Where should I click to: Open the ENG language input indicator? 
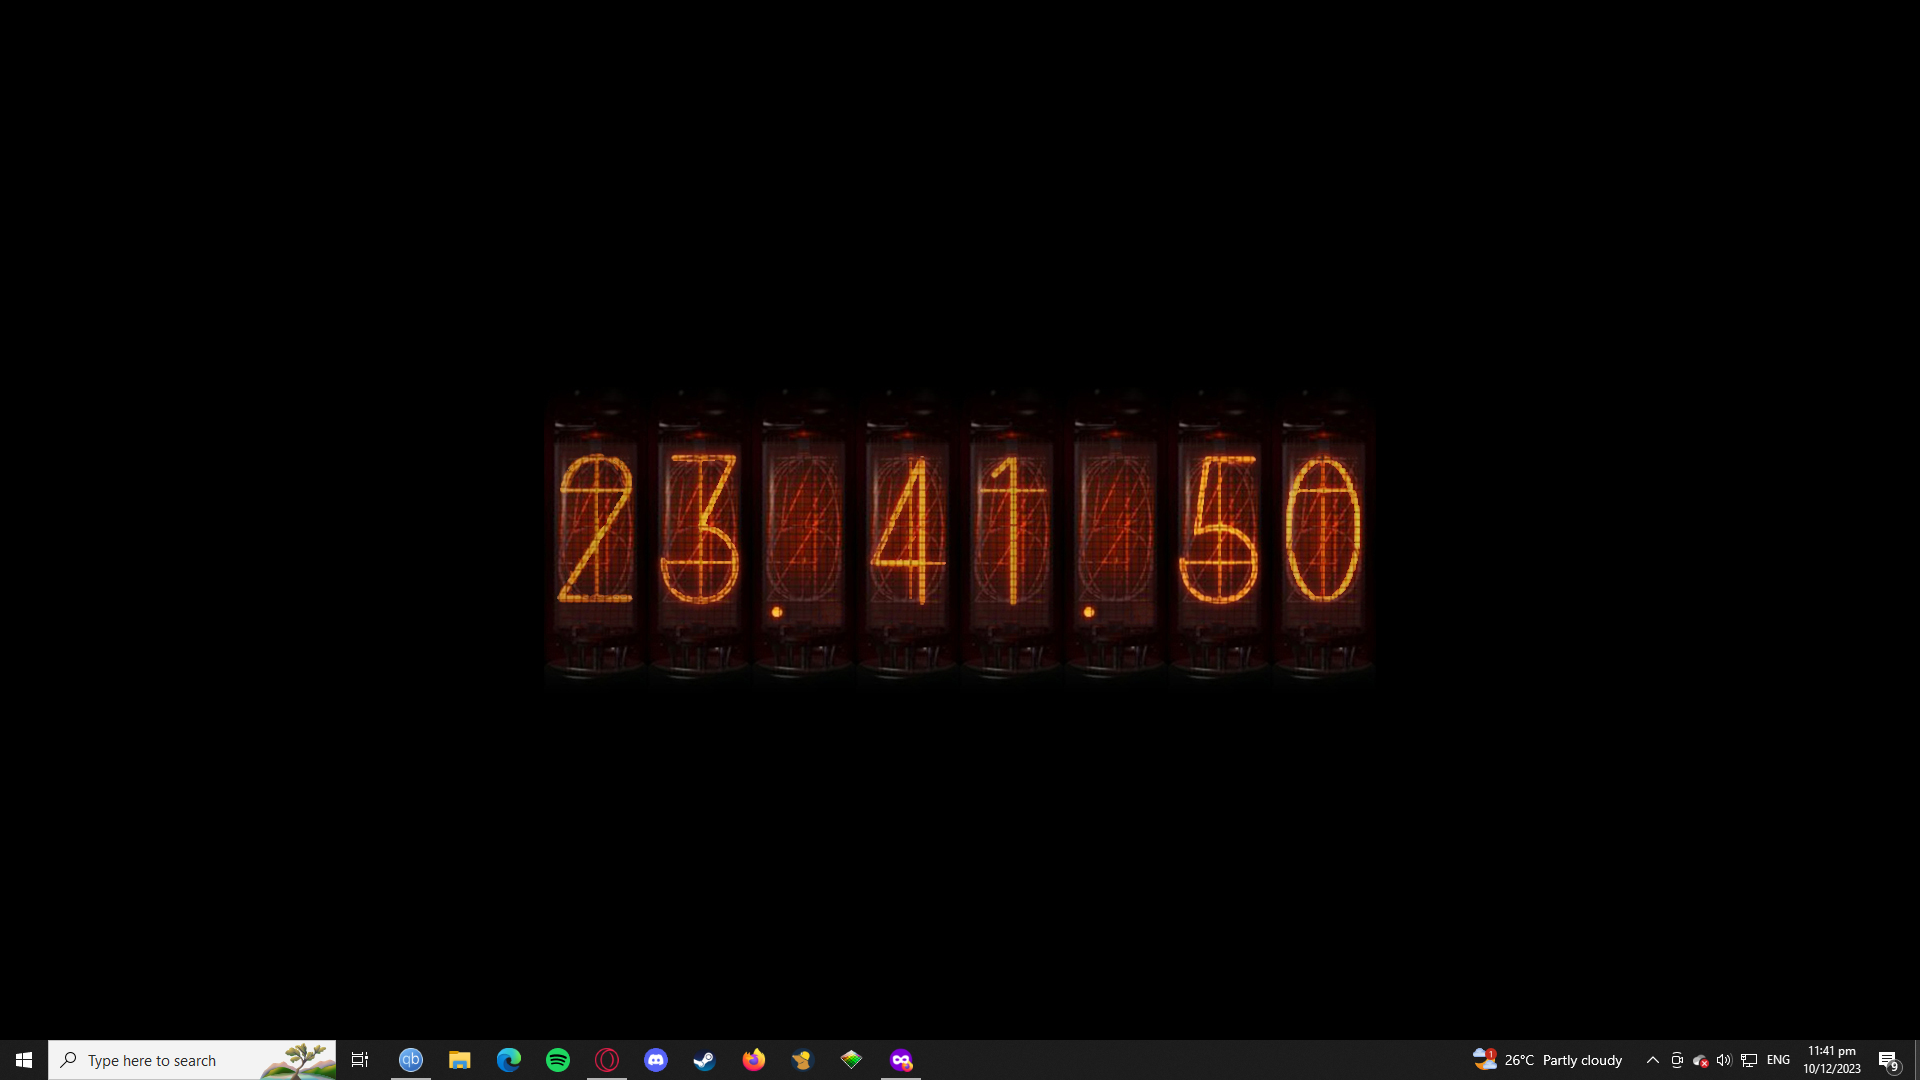[x=1778, y=1060]
